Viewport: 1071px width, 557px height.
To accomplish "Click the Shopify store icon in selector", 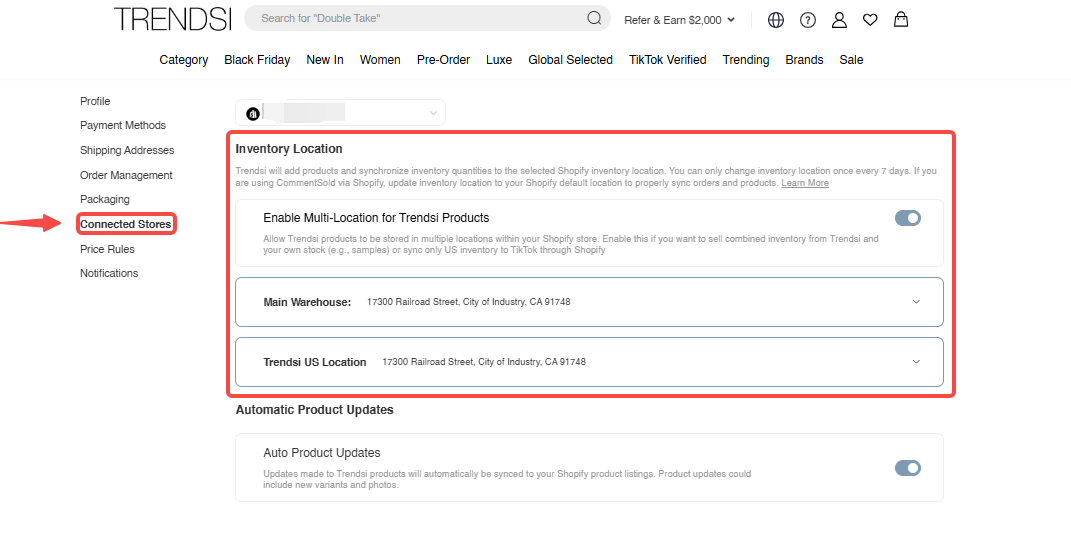I will [x=253, y=113].
